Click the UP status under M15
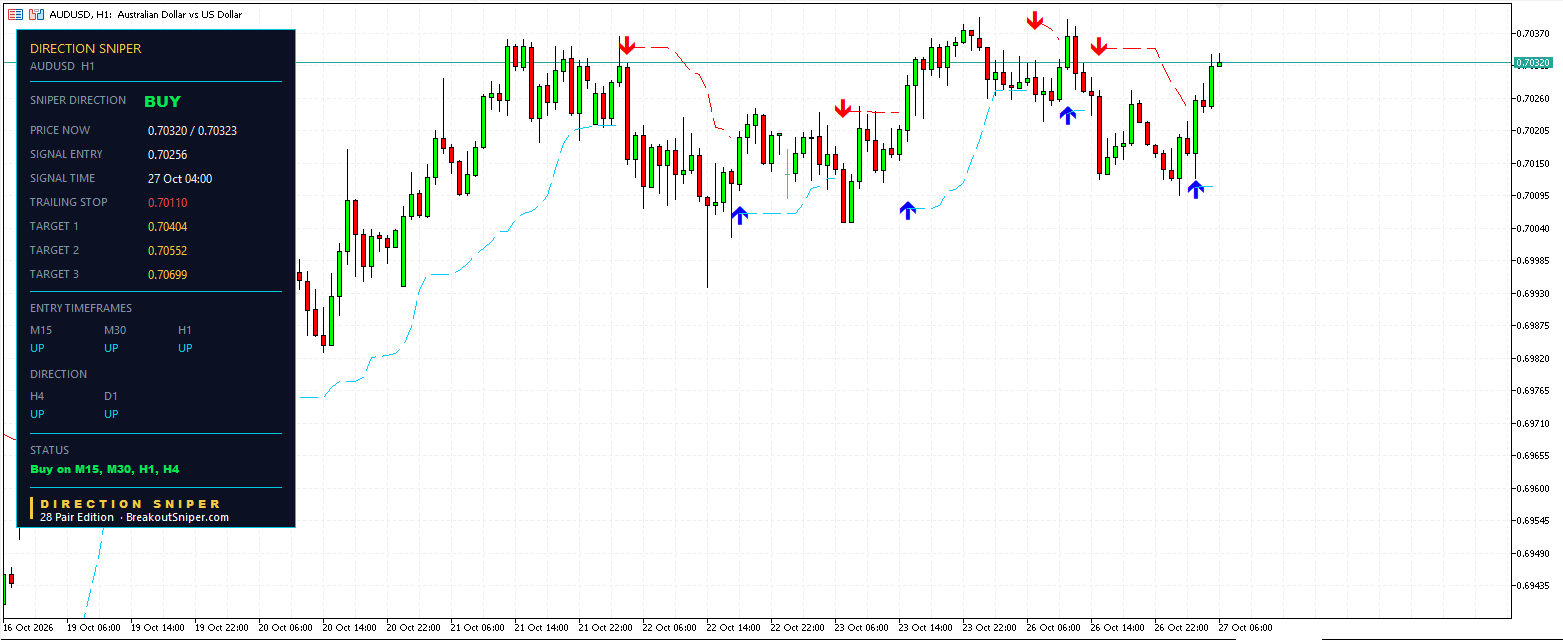Viewport: 1563px width, 640px height. tap(38, 348)
